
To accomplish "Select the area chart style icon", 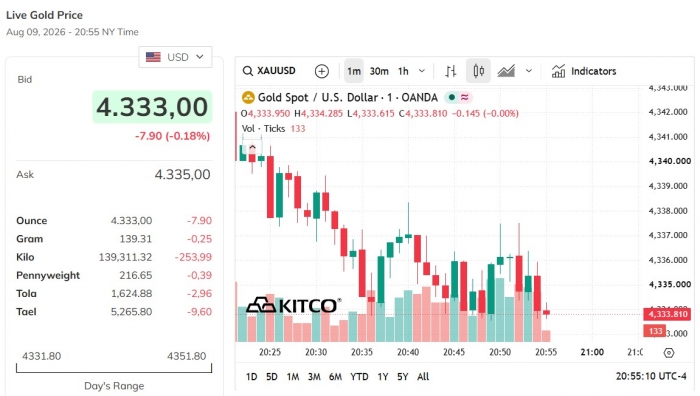I will [506, 71].
